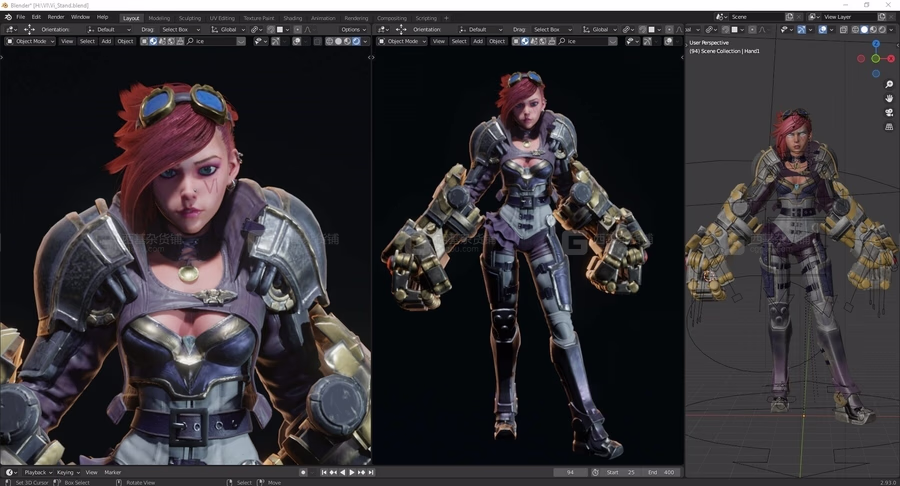Open left viewport Global transform orientation dropdown
Viewport: 900px width, 486px height.
[x=228, y=29]
